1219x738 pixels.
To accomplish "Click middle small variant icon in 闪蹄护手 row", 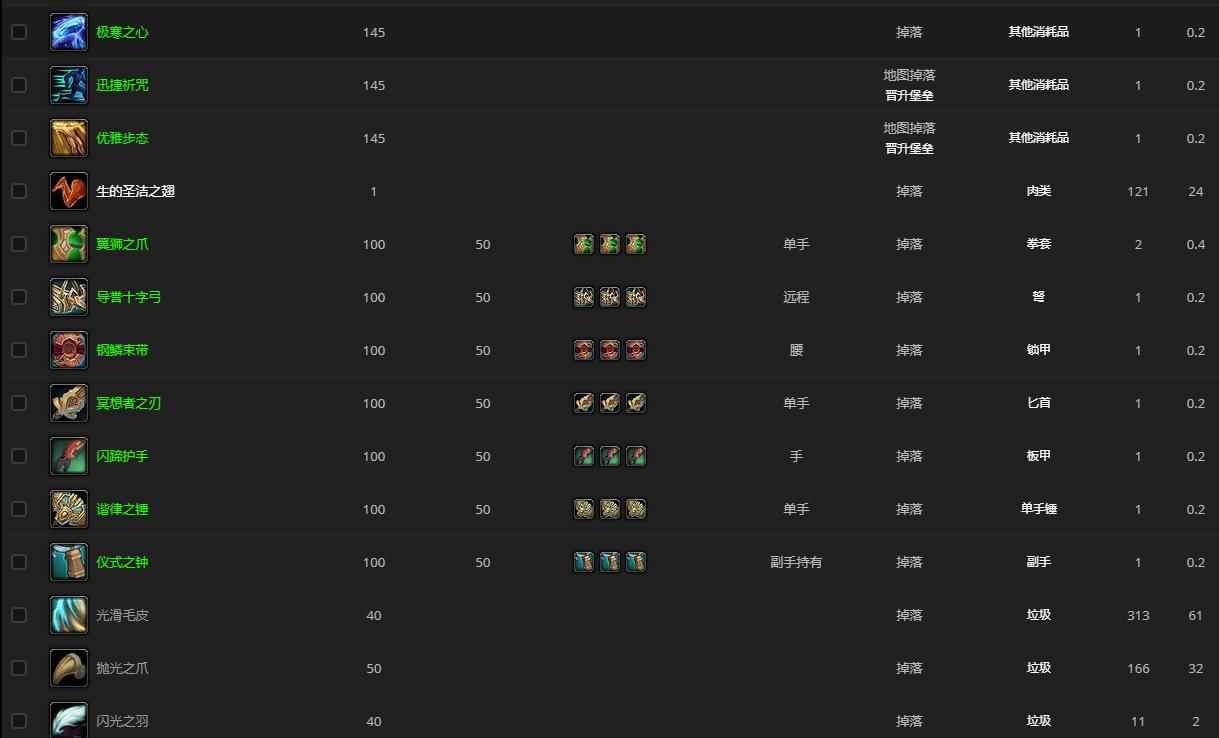I will (x=610, y=456).
